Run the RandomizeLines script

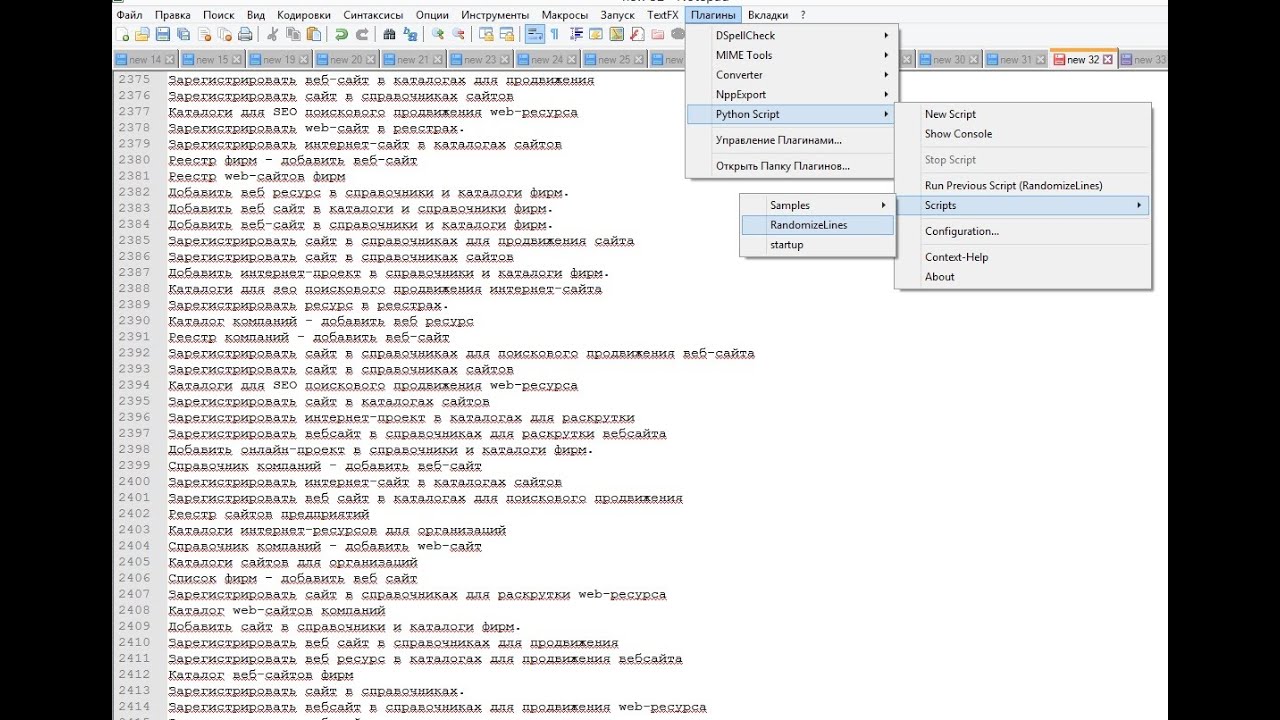[818, 225]
